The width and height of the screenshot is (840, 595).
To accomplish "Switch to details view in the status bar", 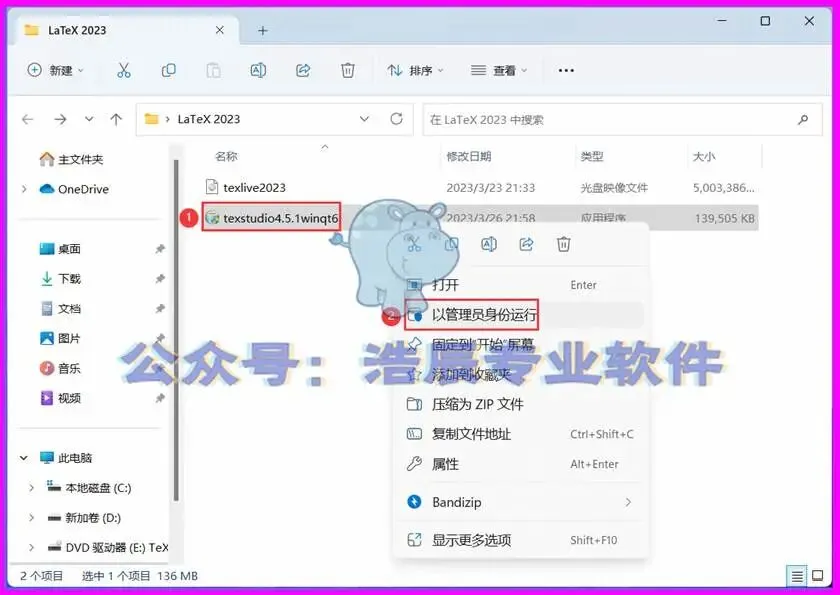I will point(797,576).
